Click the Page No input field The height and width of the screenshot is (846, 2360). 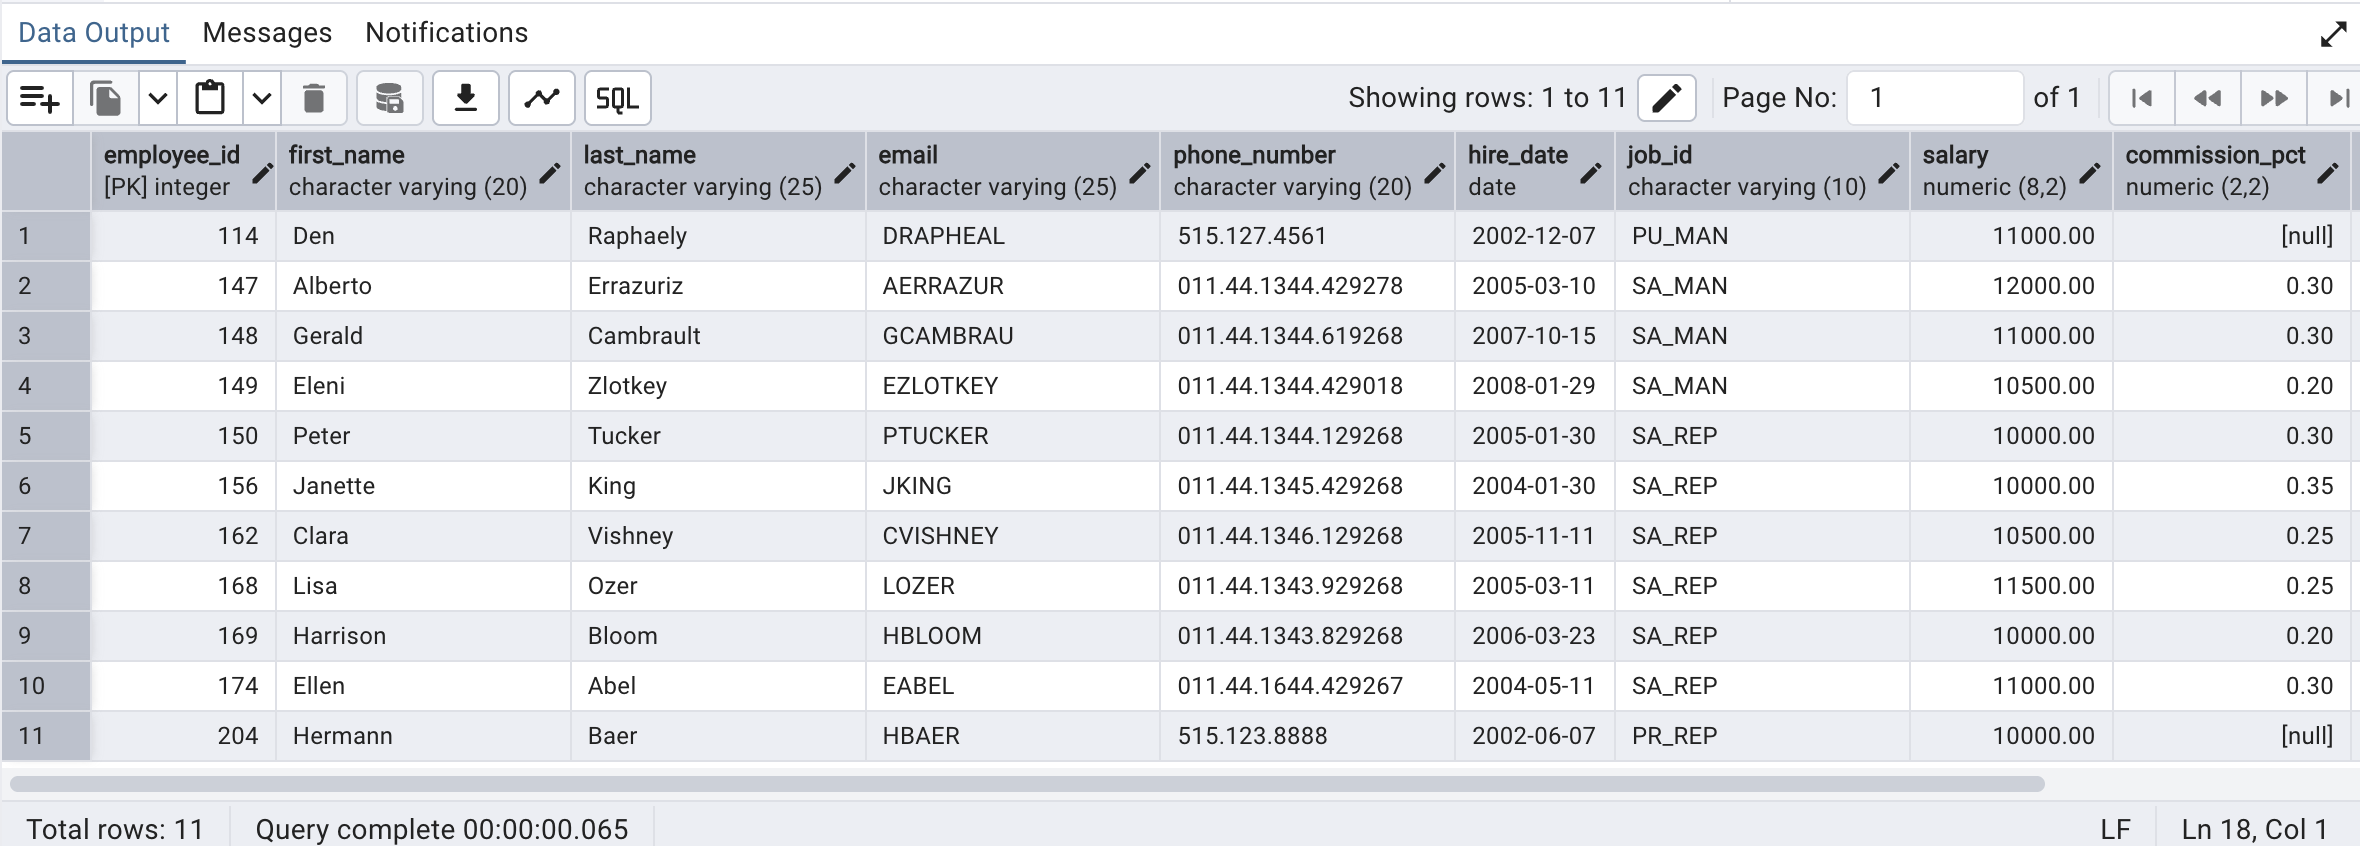(1934, 98)
